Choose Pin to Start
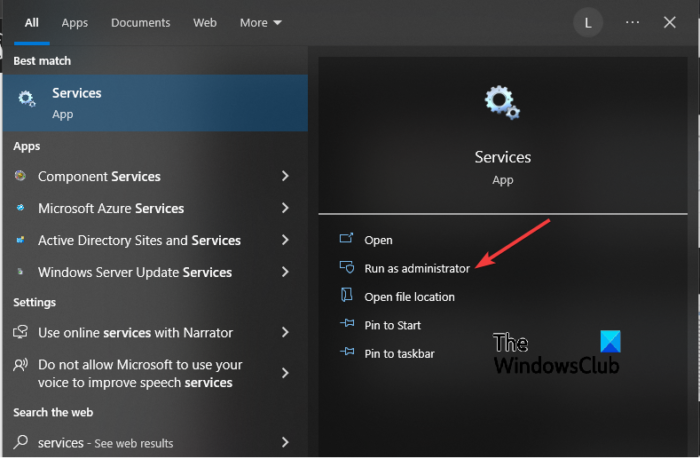 392,326
